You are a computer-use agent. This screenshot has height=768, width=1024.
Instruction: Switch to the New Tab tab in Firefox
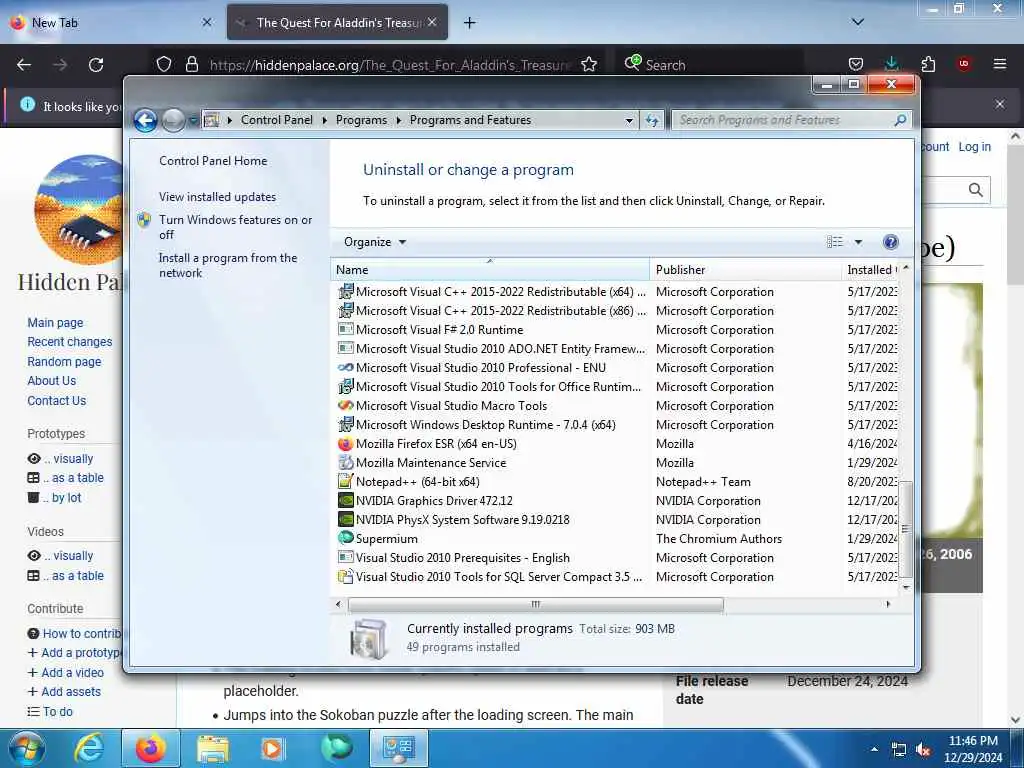pyautogui.click(x=111, y=22)
